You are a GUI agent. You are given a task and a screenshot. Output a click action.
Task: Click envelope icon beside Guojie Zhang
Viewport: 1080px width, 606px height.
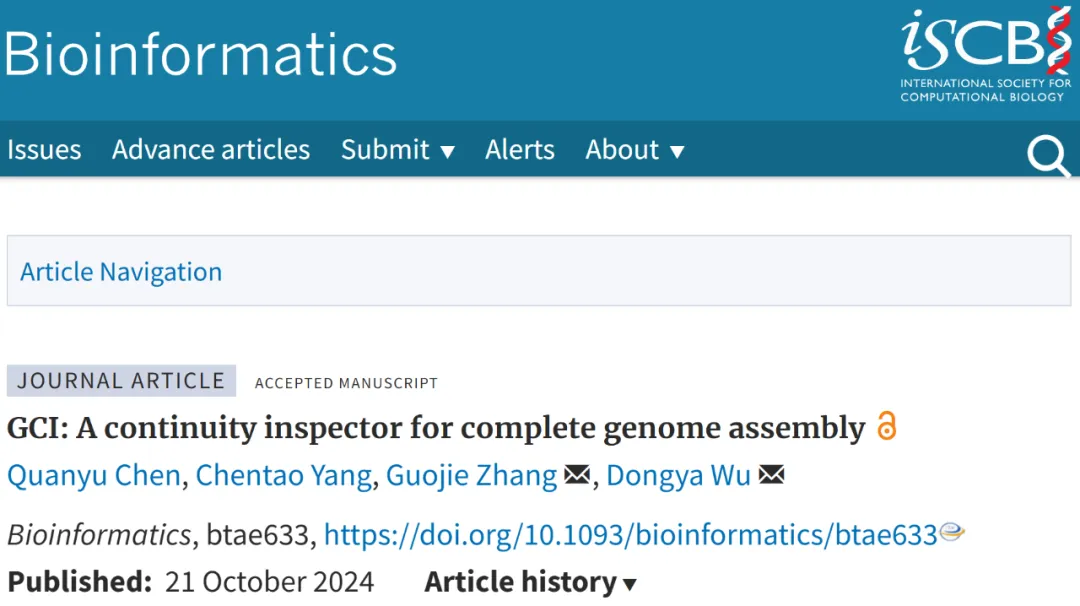[577, 475]
